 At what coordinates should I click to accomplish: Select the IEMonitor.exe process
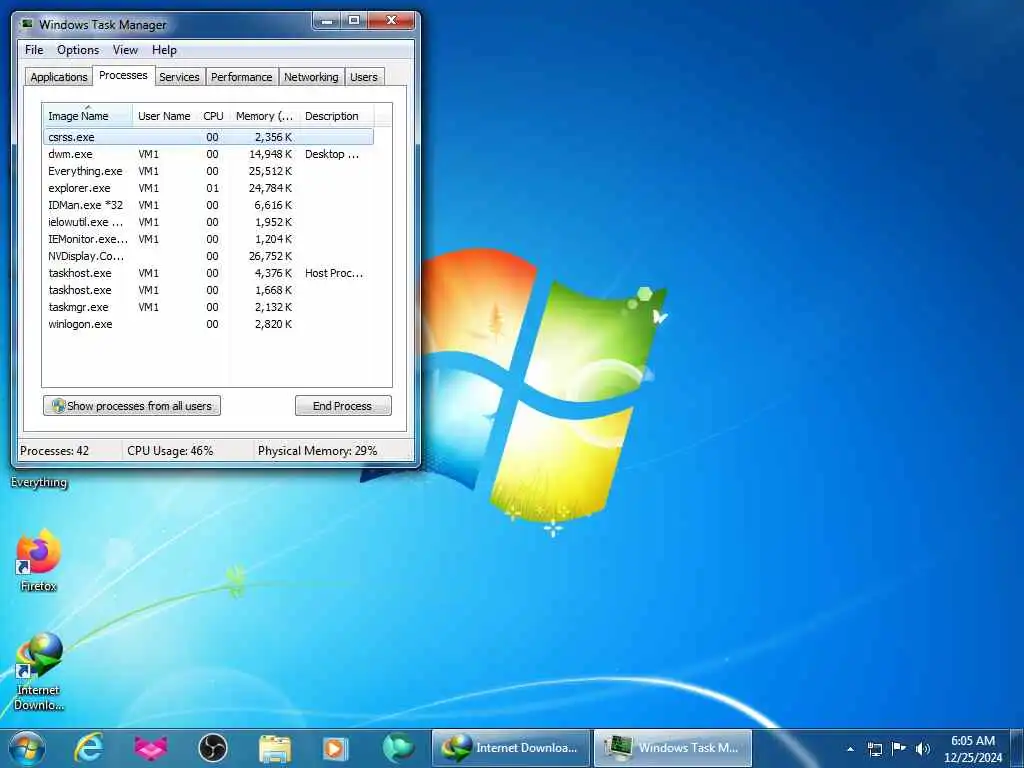208,239
